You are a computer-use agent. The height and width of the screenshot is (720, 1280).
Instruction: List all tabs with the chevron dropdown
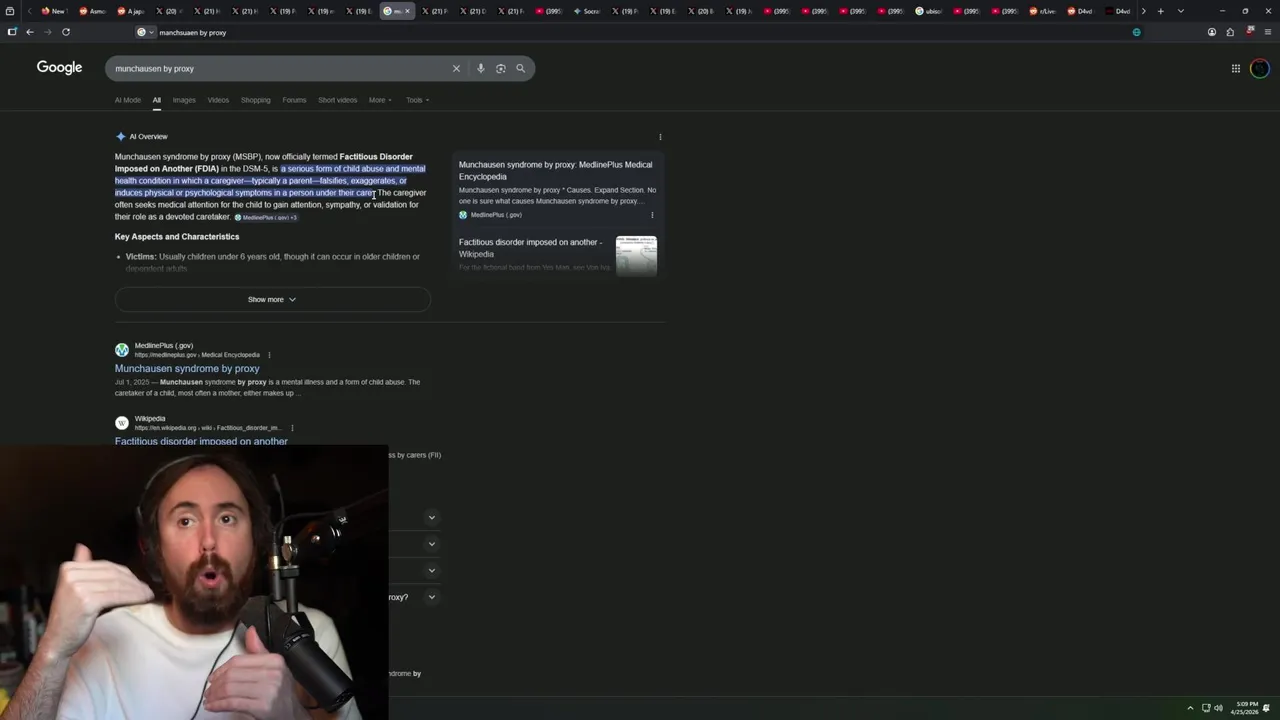[1180, 11]
